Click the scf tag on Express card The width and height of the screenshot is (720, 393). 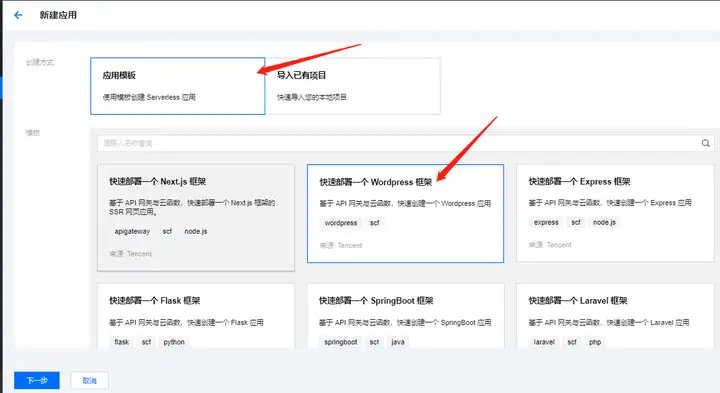click(x=576, y=222)
